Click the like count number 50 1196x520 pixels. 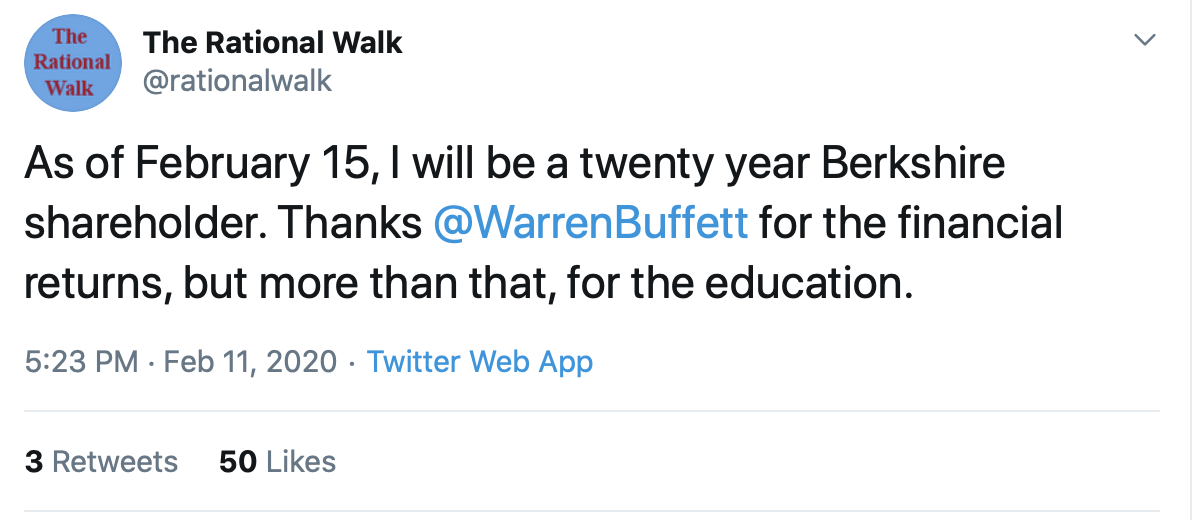pos(238,461)
